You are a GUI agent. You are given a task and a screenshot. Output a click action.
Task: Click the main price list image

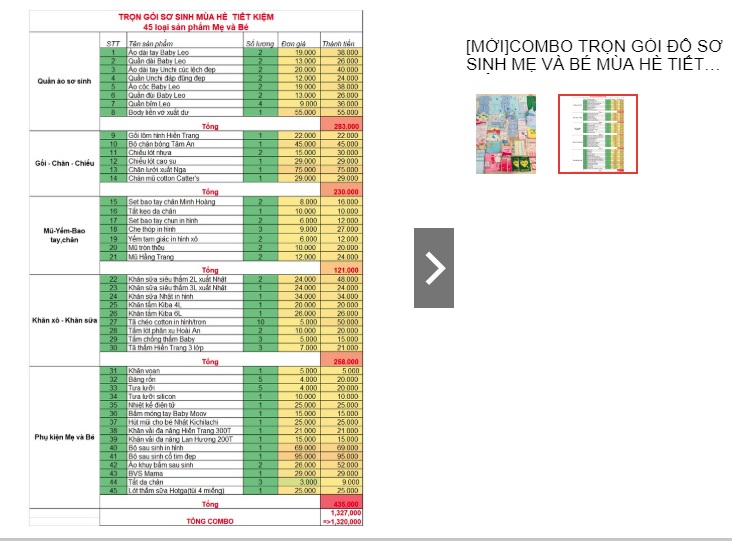(x=196, y=268)
